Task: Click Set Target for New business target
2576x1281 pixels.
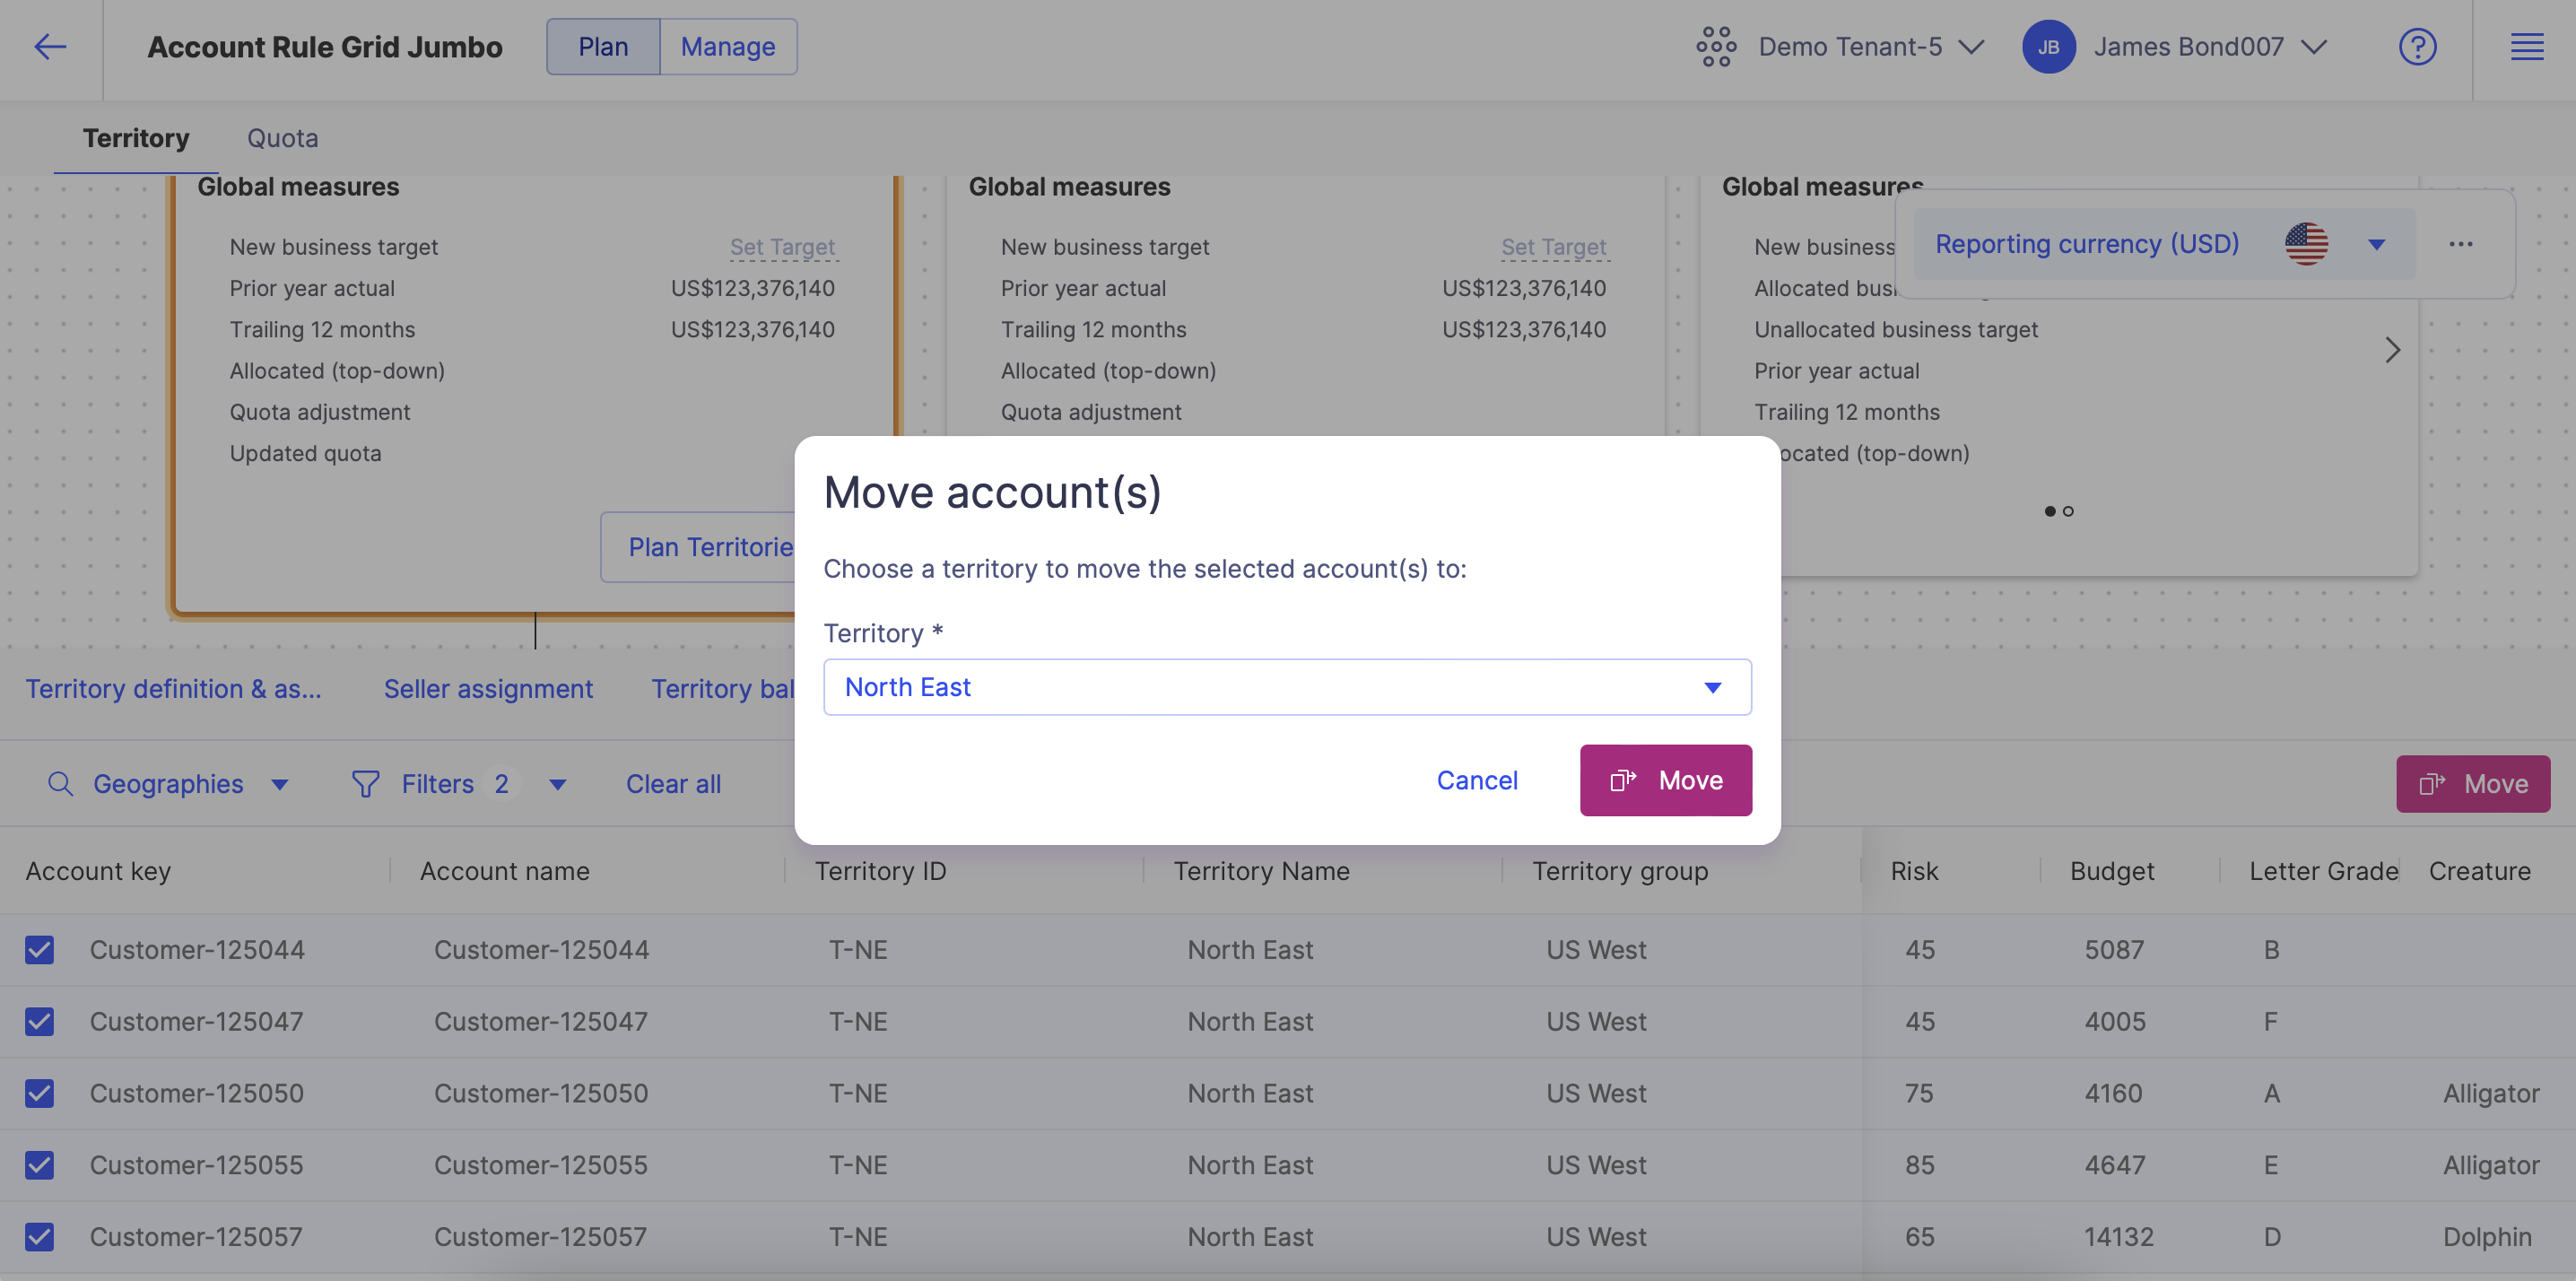Action: pyautogui.click(x=782, y=247)
